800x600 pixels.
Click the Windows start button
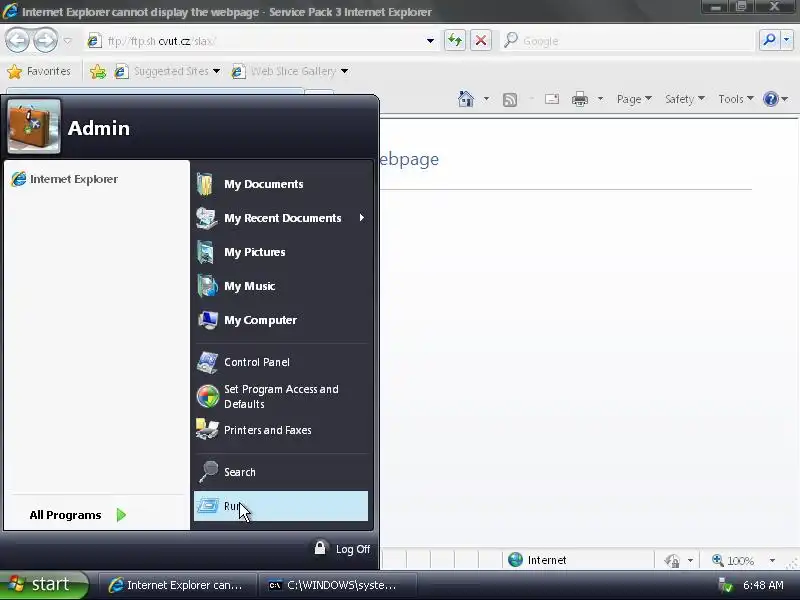click(44, 585)
